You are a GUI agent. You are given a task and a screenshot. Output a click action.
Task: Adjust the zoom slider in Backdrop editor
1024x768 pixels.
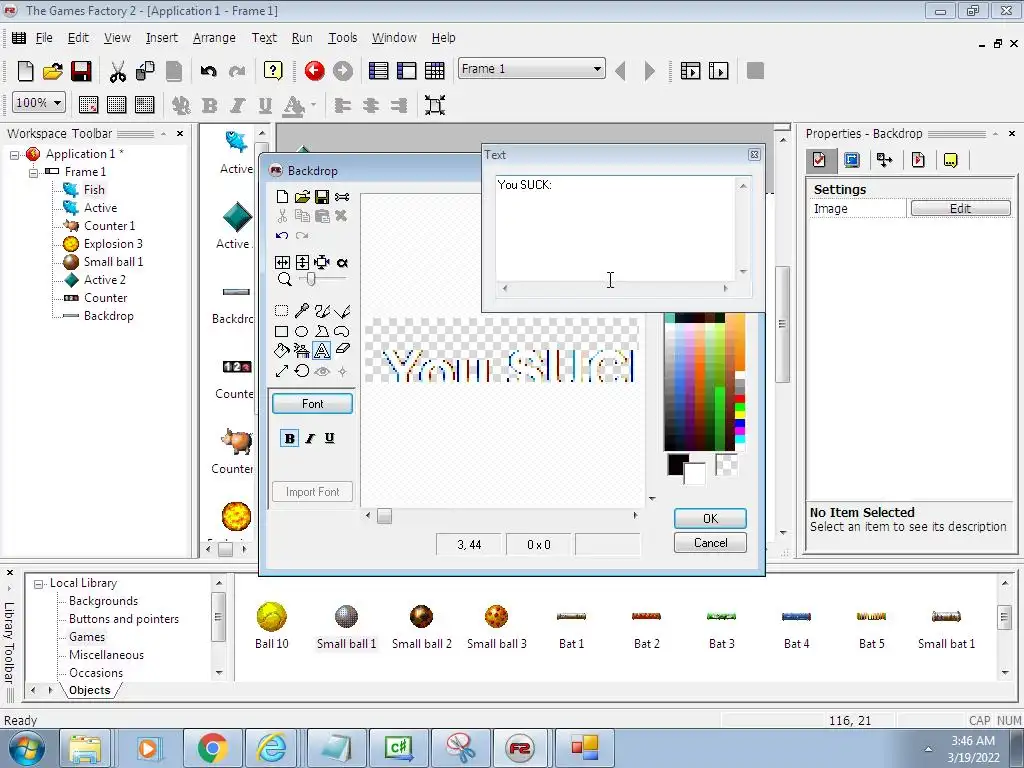[x=312, y=280]
